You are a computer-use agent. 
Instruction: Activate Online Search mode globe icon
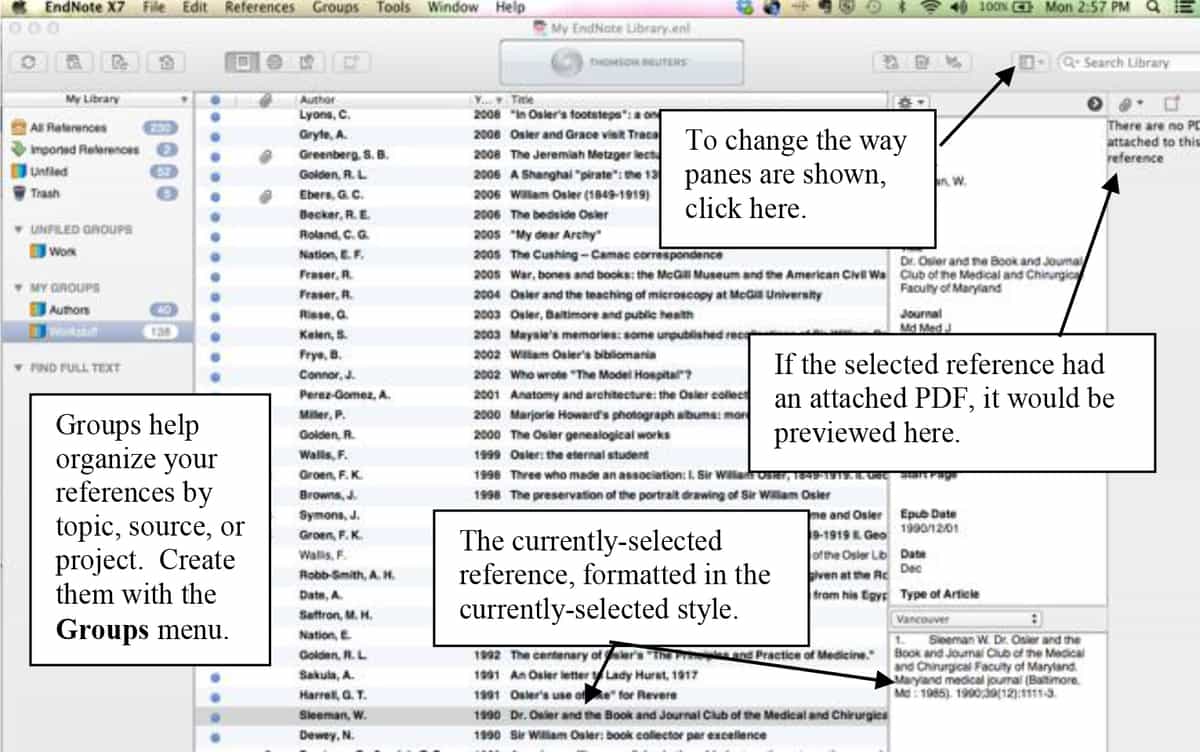pos(275,62)
